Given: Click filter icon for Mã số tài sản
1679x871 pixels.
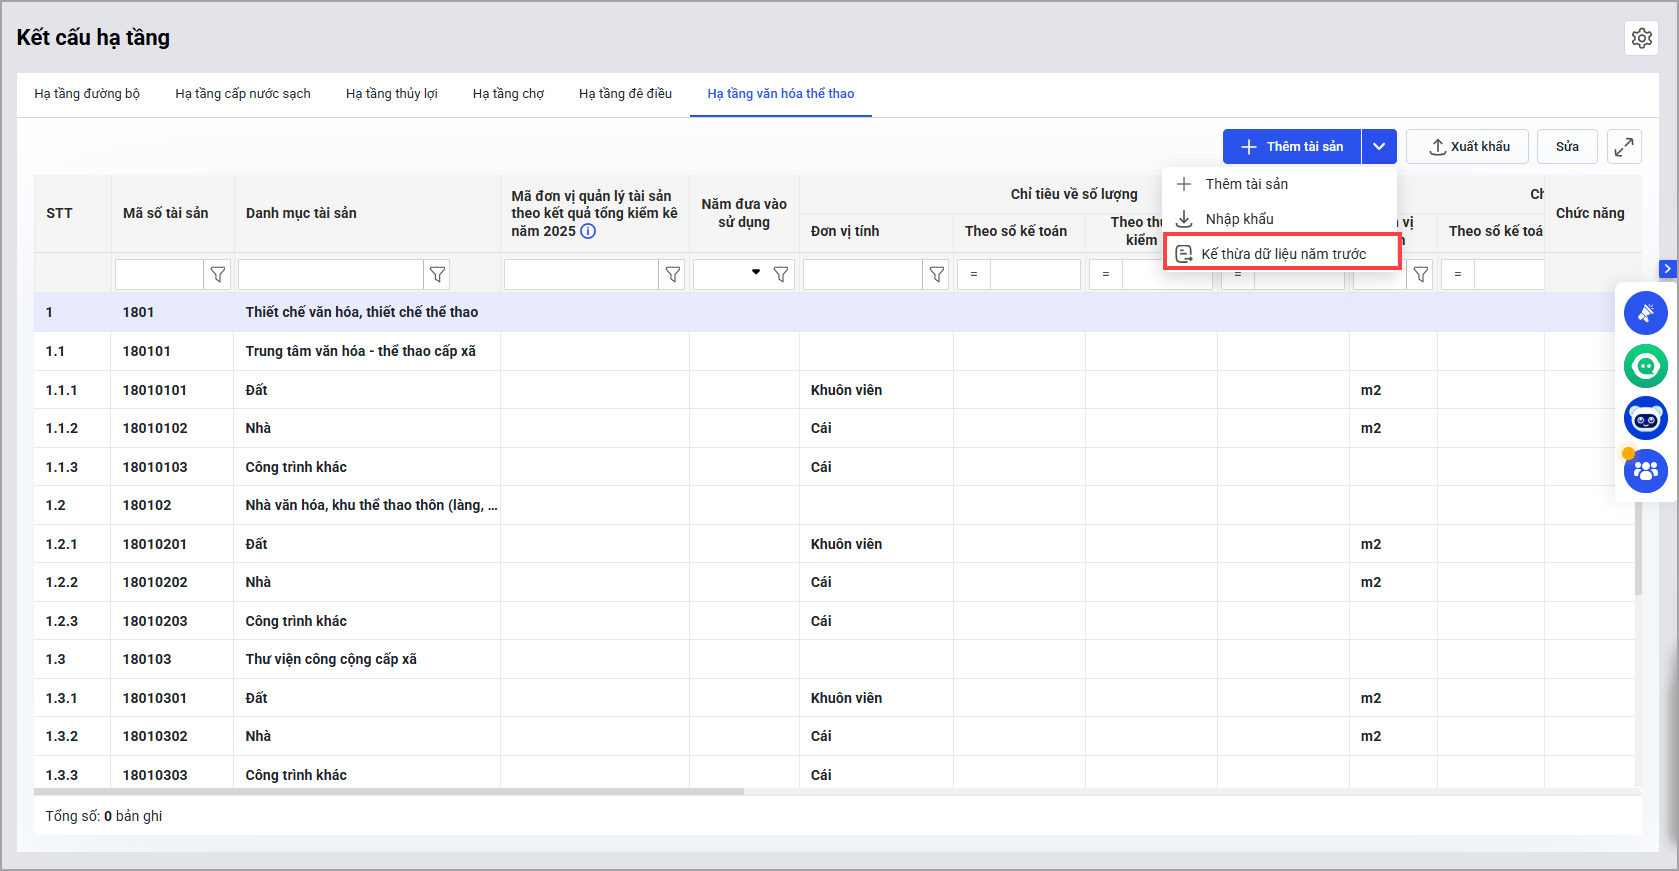Looking at the screenshot, I should 218,274.
